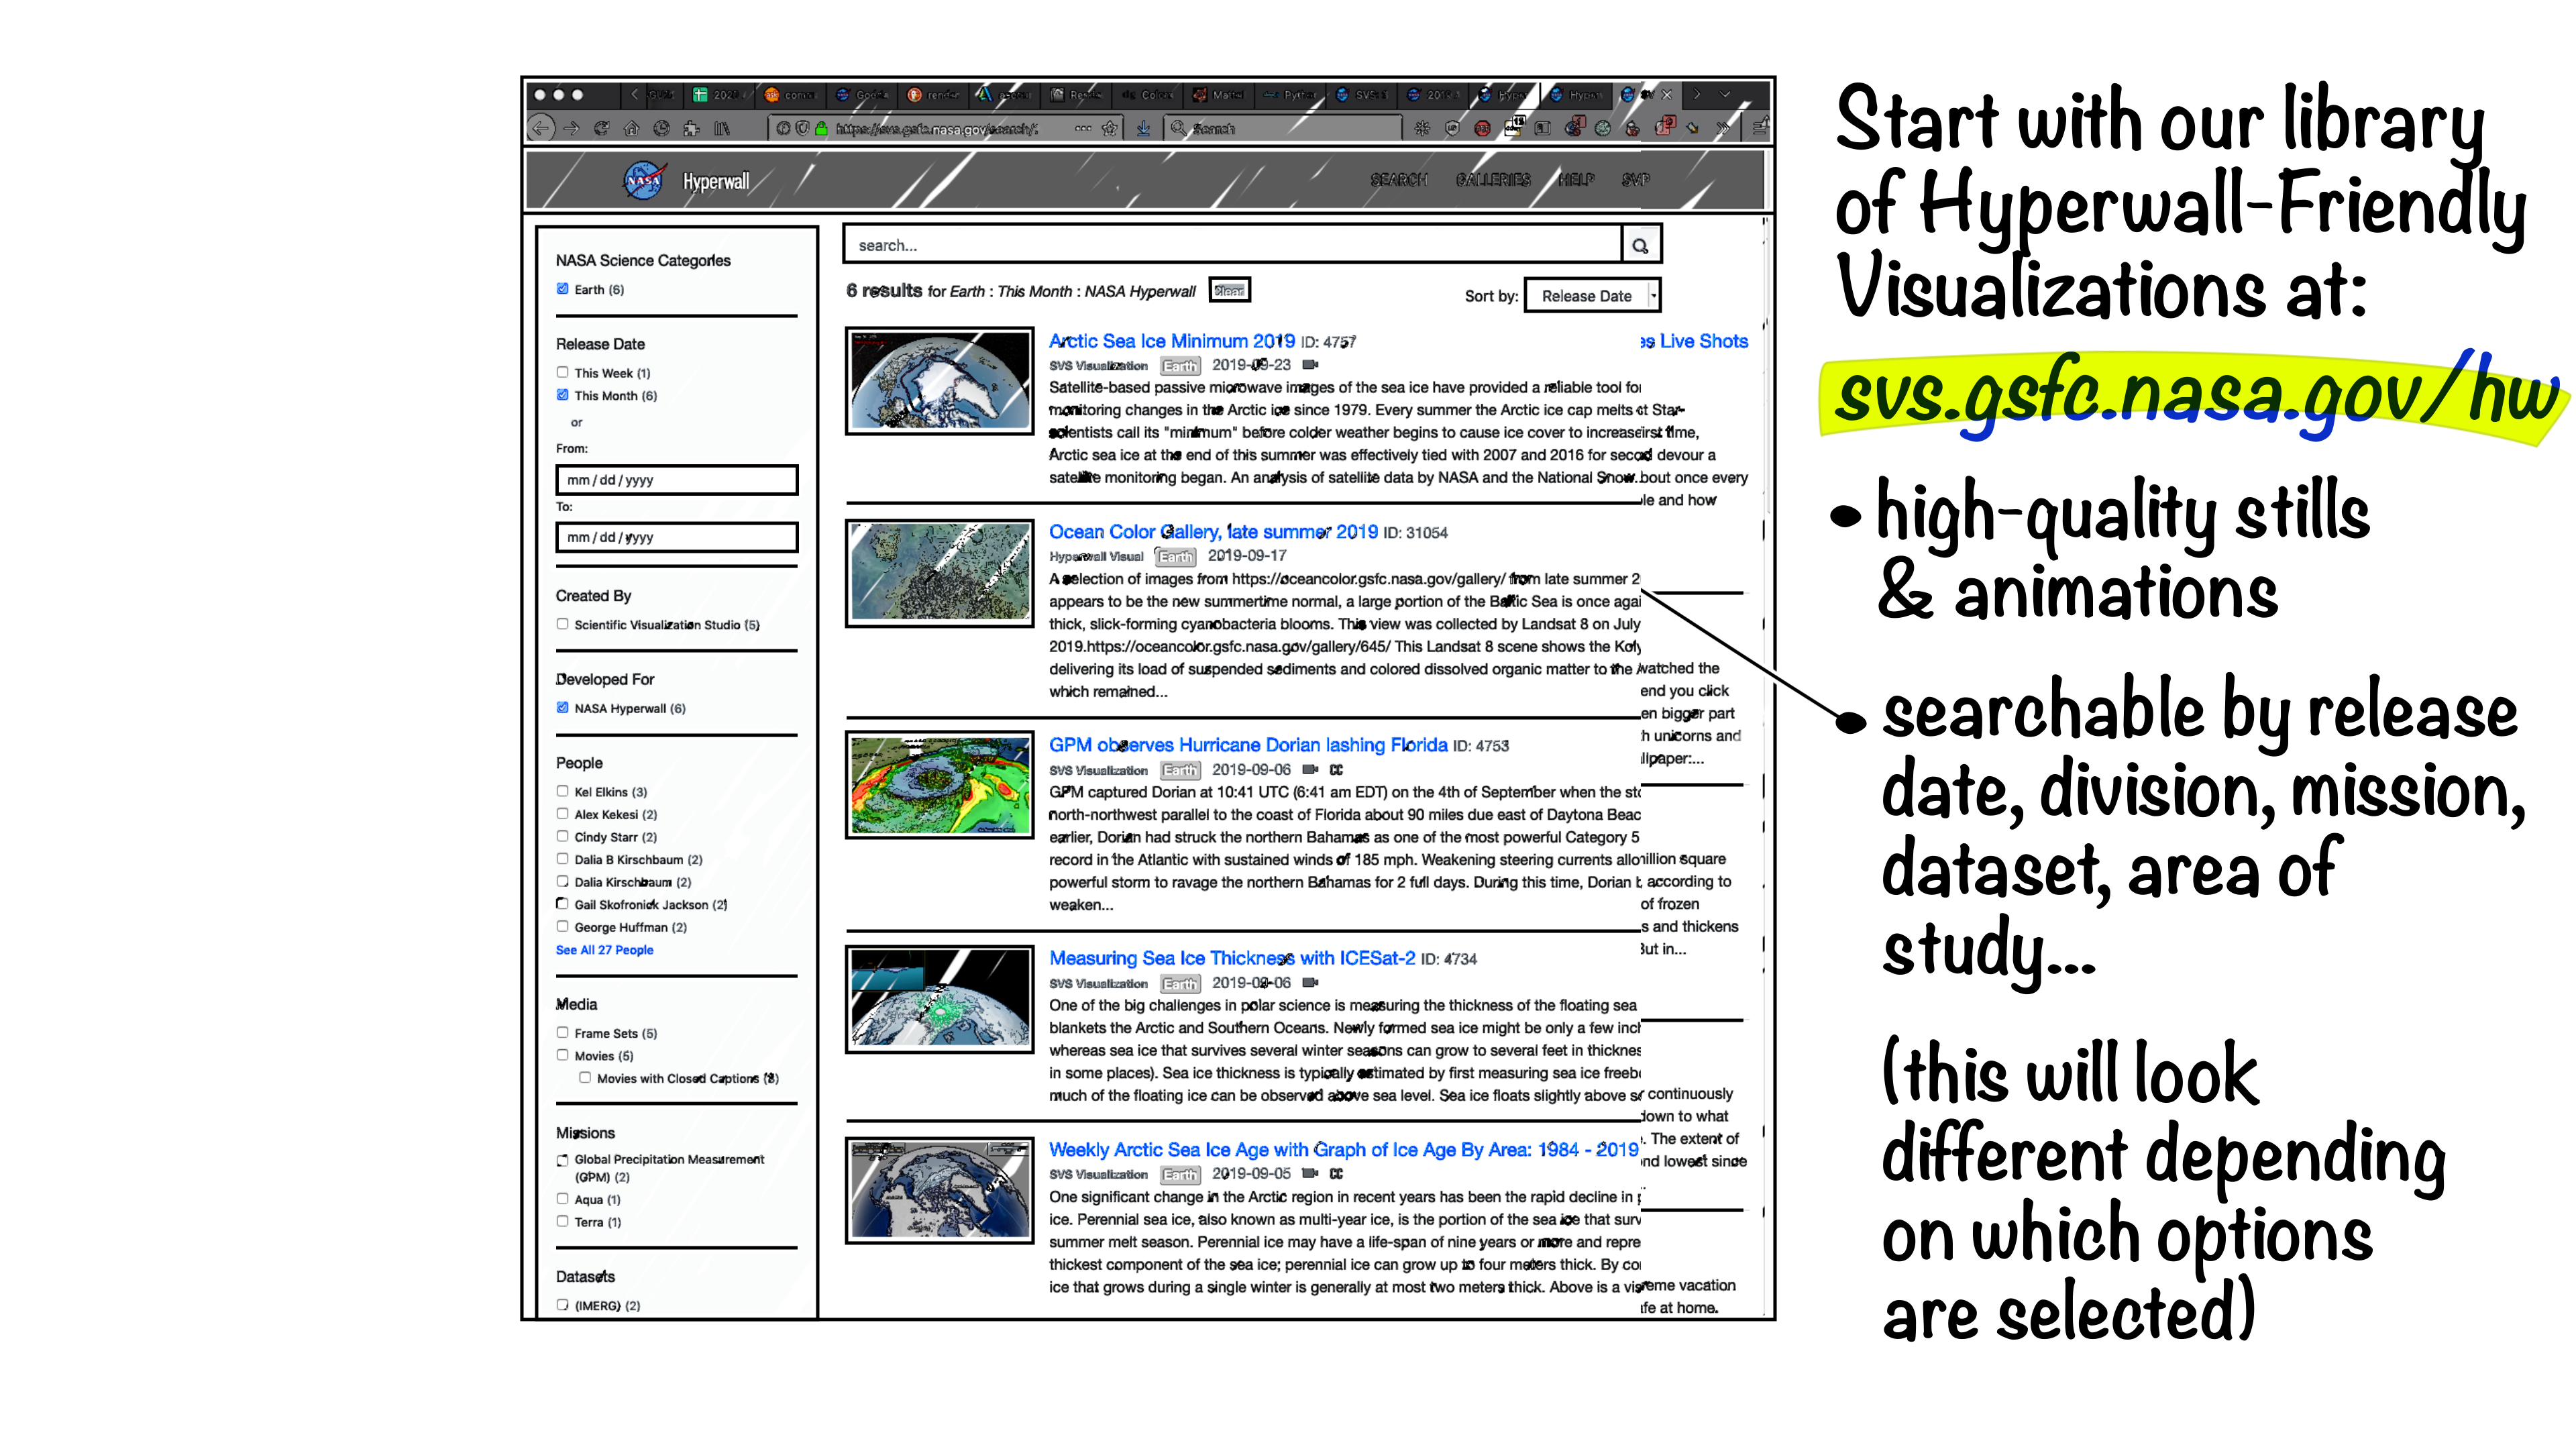Screen dimensions: 2576x1449
Task: Uncheck the This Month (6) checkbox
Action: (562, 395)
